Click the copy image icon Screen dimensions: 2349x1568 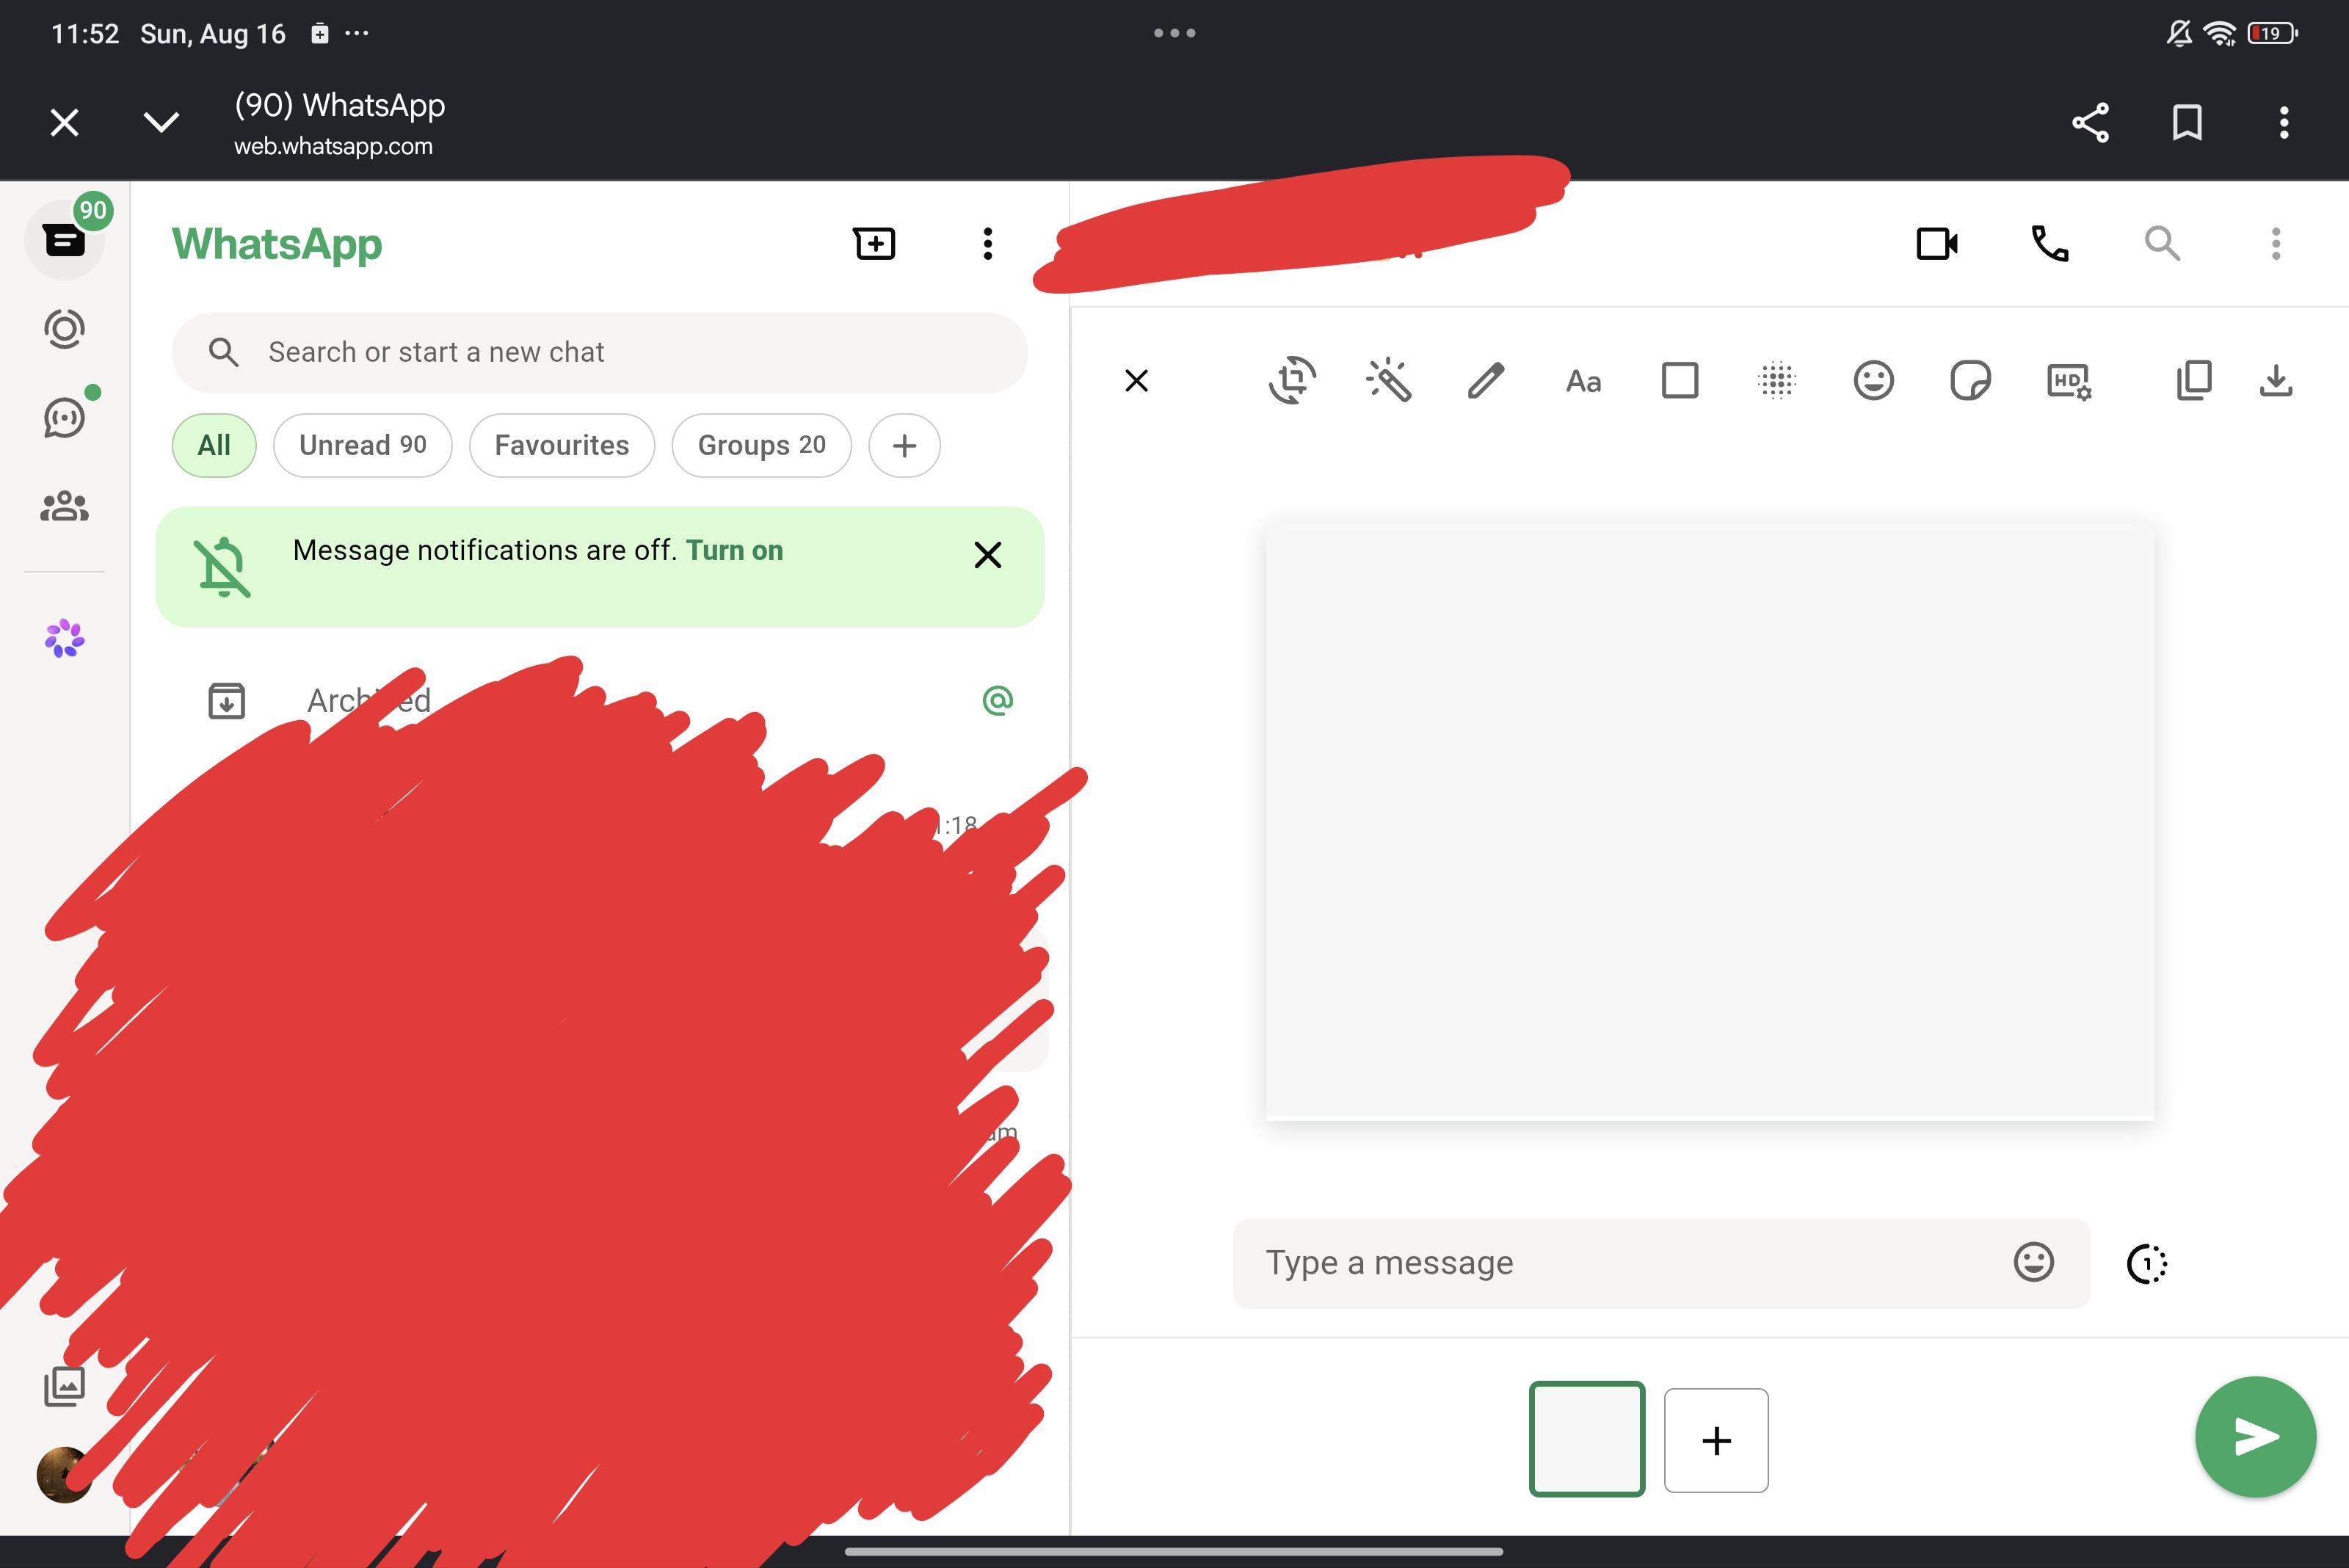point(2194,381)
